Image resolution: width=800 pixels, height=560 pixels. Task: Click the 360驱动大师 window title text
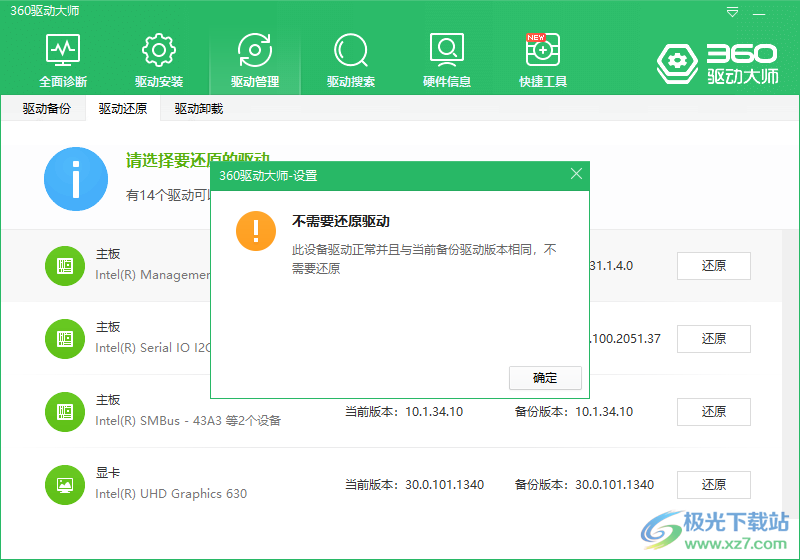click(x=45, y=11)
